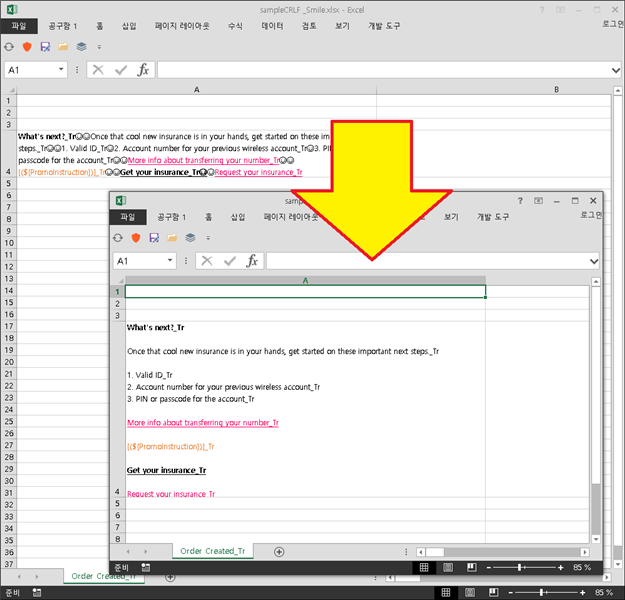Click the zoom out minus button in the front window
The height and width of the screenshot is (600, 625).
[489, 567]
